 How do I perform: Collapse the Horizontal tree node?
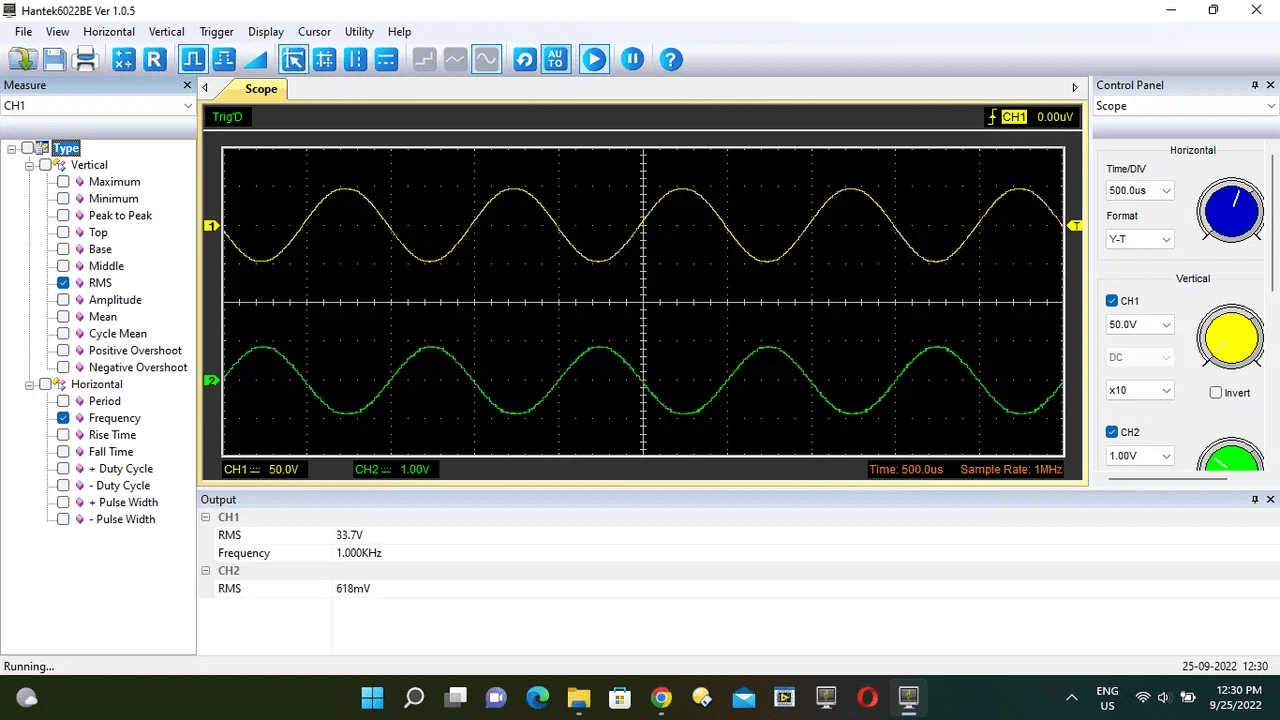tap(30, 384)
